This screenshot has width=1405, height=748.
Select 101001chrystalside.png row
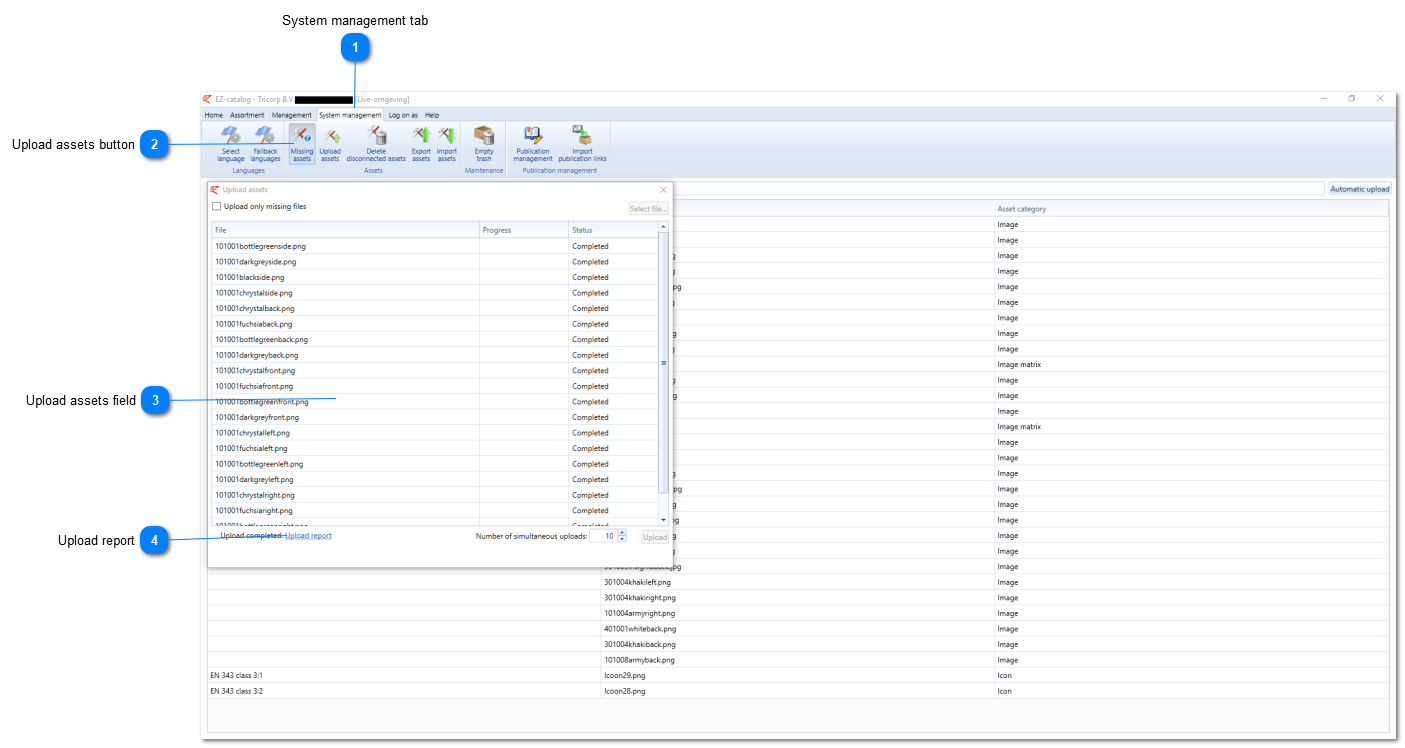[x=434, y=293]
